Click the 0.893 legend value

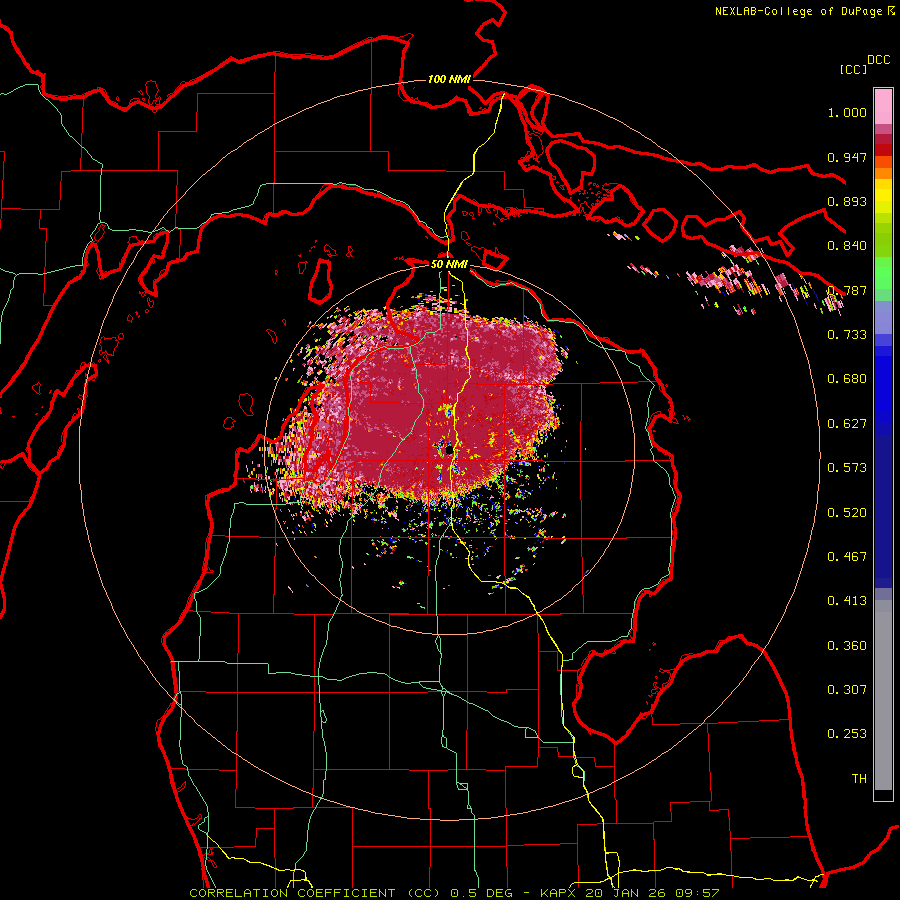point(847,201)
